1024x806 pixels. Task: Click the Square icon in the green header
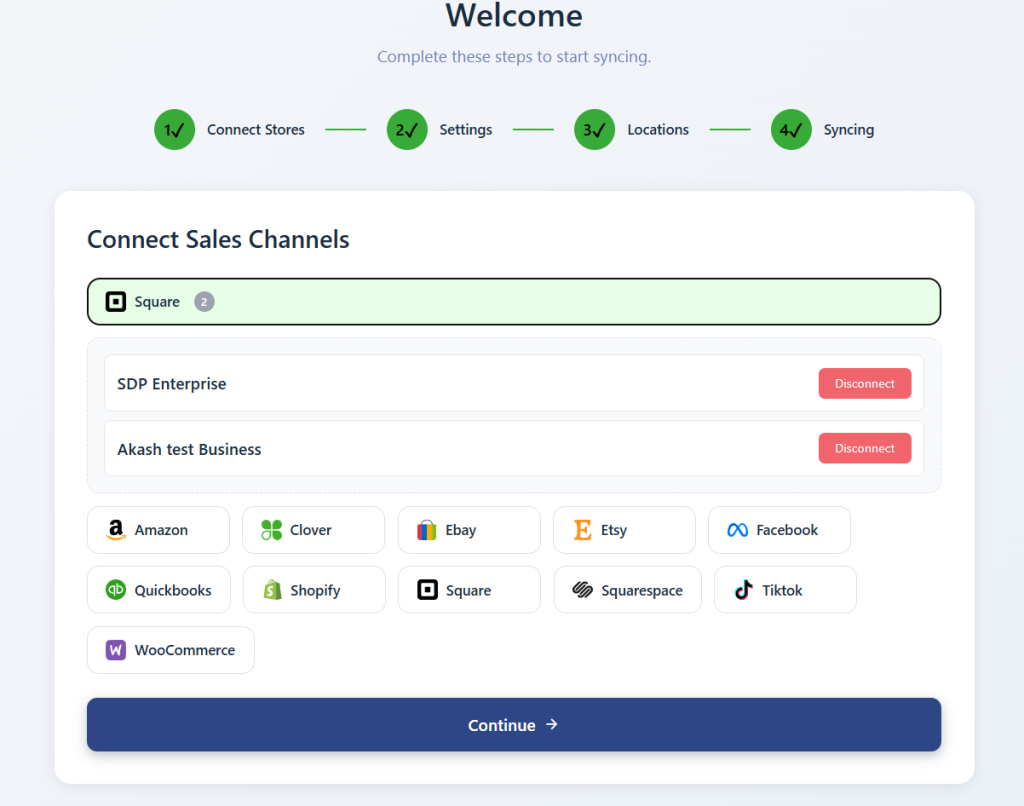click(x=116, y=302)
